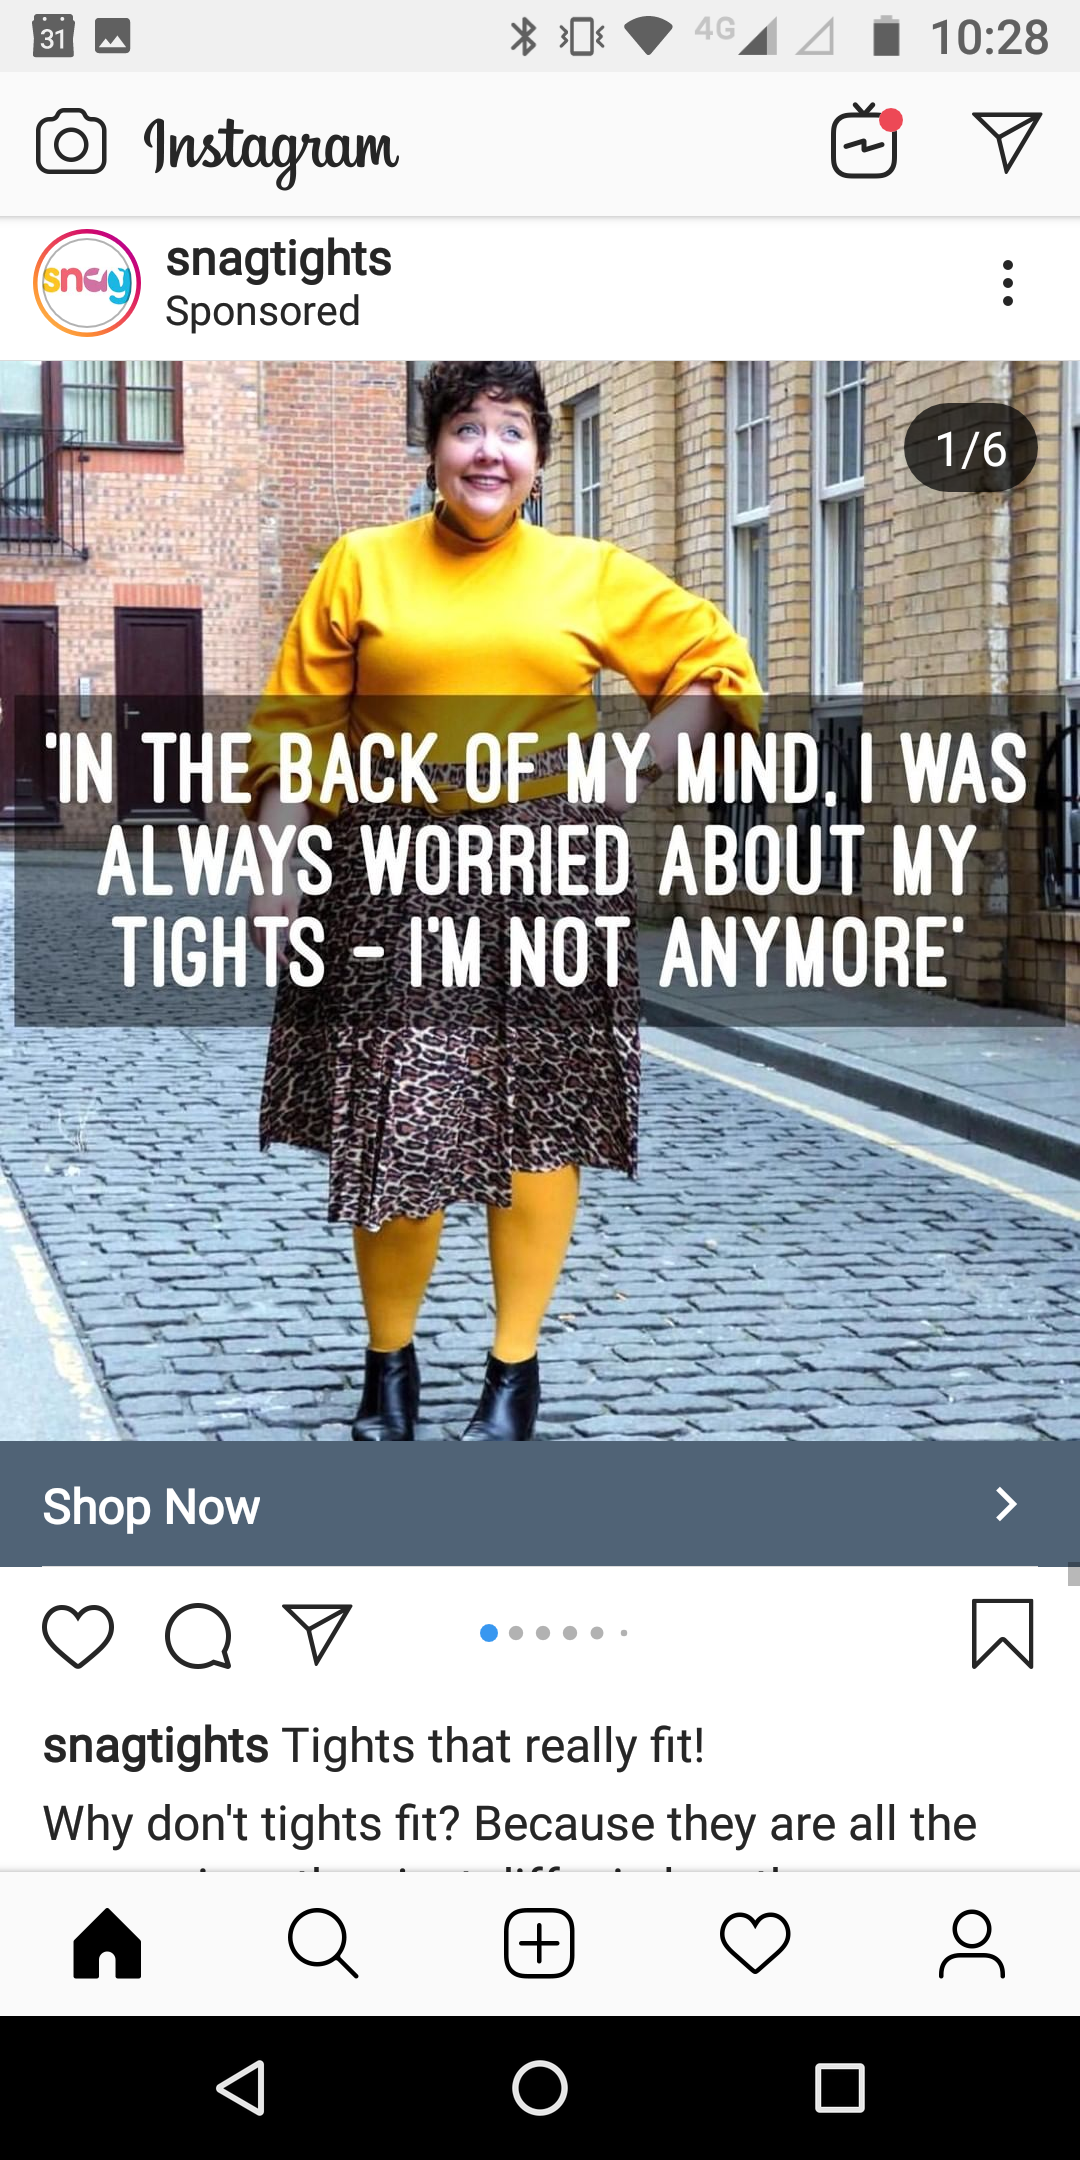Like the snagtights post with heart
Viewport: 1080px width, 2160px height.
(x=78, y=1636)
